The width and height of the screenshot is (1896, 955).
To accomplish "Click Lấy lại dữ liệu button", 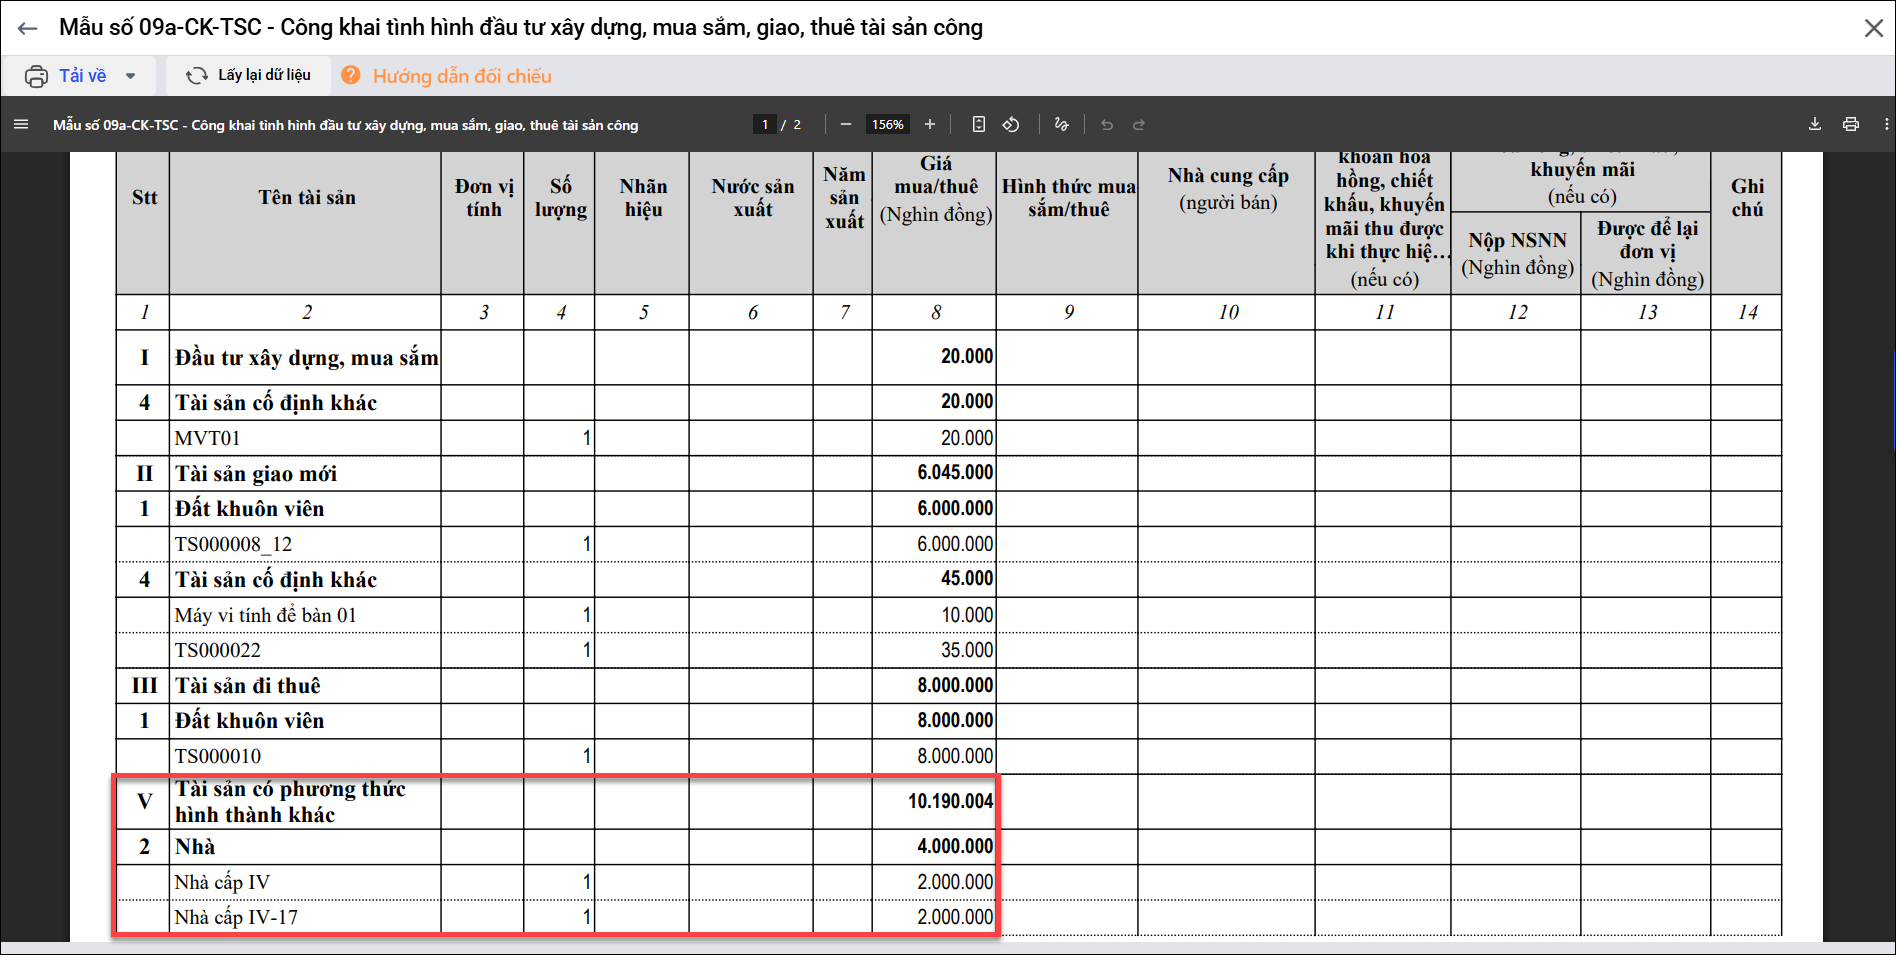I will (249, 75).
